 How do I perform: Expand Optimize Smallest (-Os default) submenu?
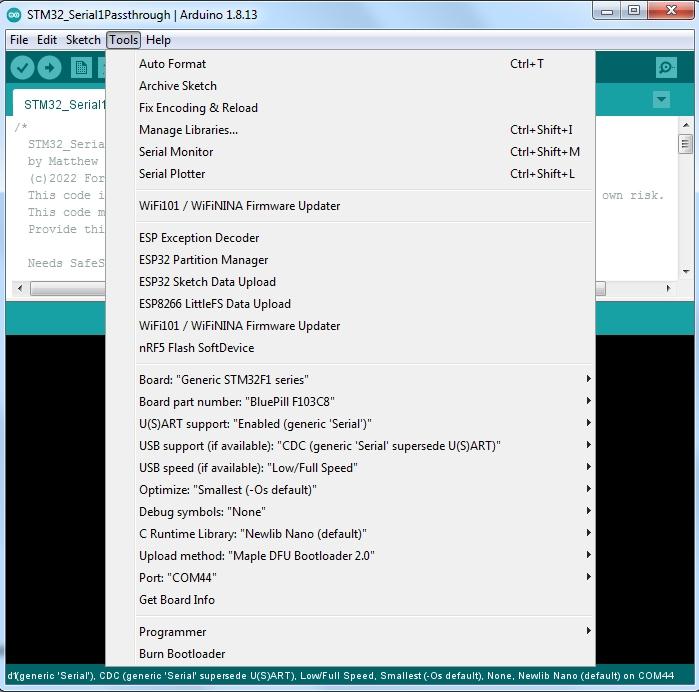[x=350, y=490]
